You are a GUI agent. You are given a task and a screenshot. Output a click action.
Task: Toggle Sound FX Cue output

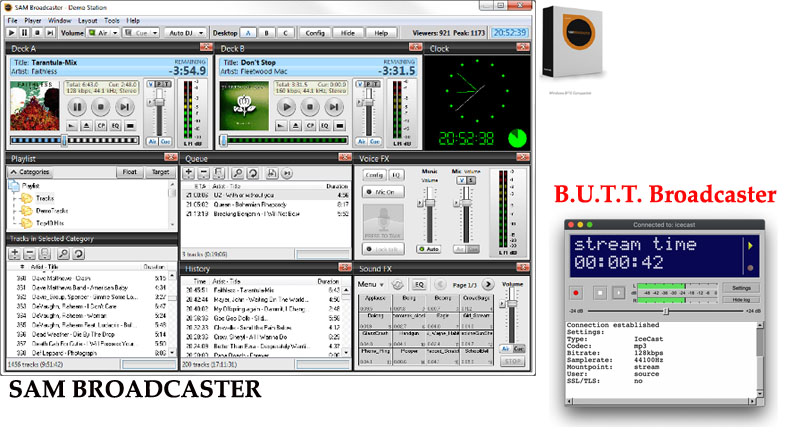[518, 349]
